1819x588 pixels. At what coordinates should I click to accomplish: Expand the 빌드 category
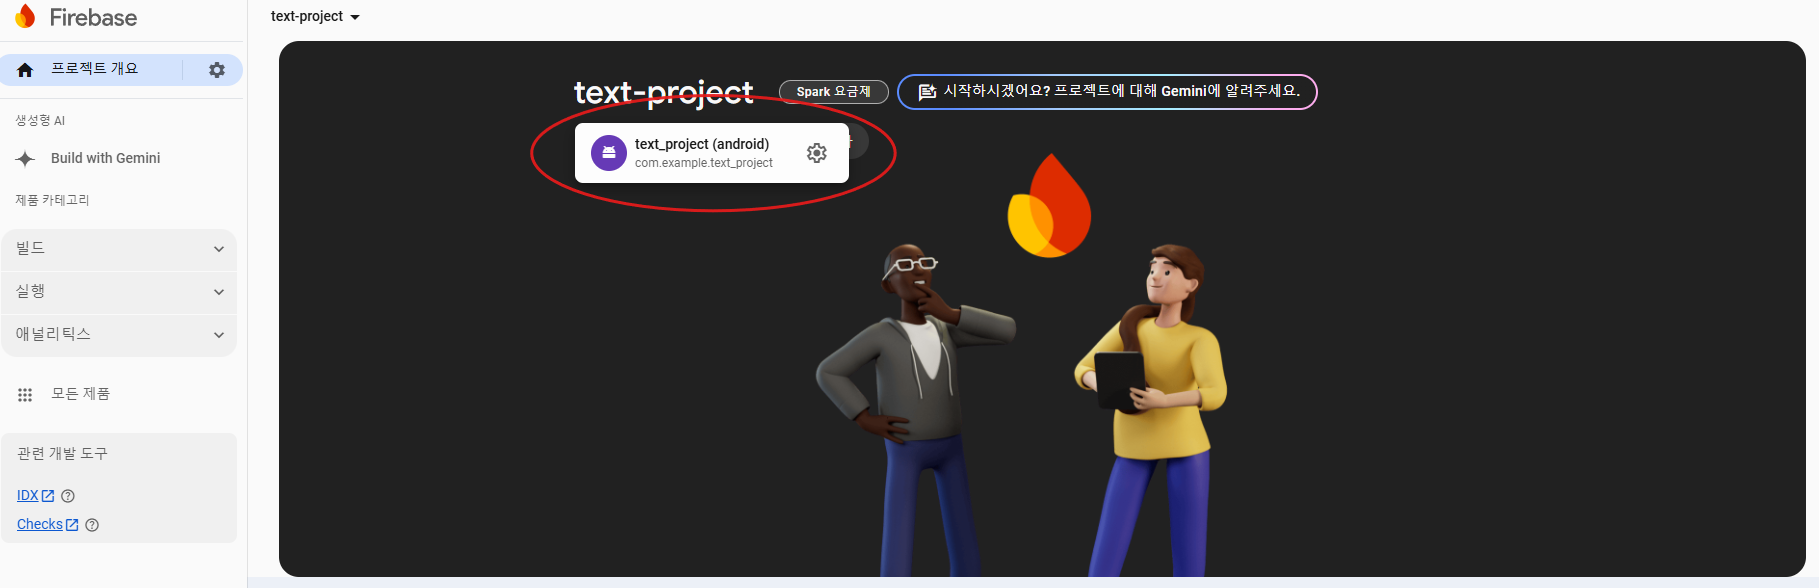coord(119,249)
